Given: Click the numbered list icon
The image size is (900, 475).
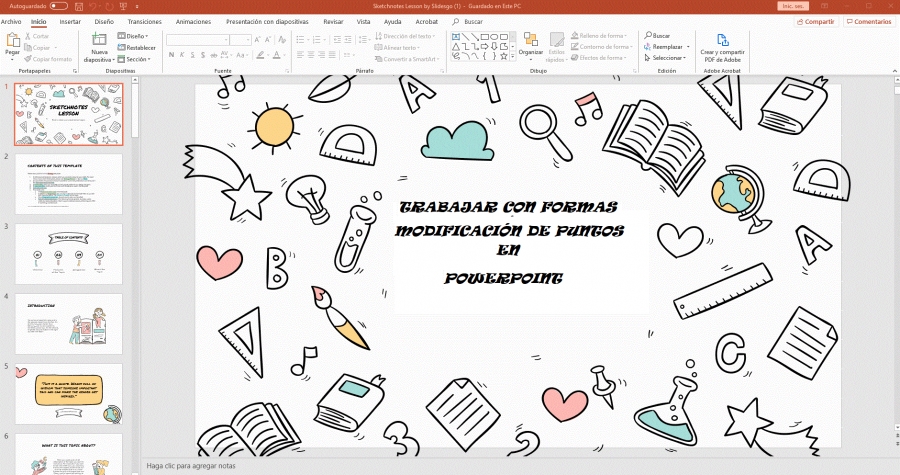Looking at the screenshot, I should point(316,40).
